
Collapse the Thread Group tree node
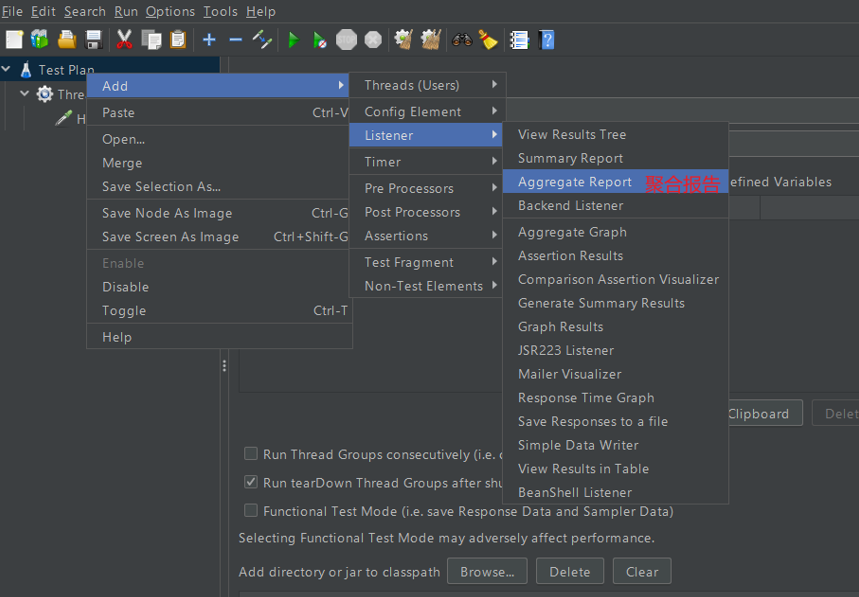pyautogui.click(x=24, y=94)
